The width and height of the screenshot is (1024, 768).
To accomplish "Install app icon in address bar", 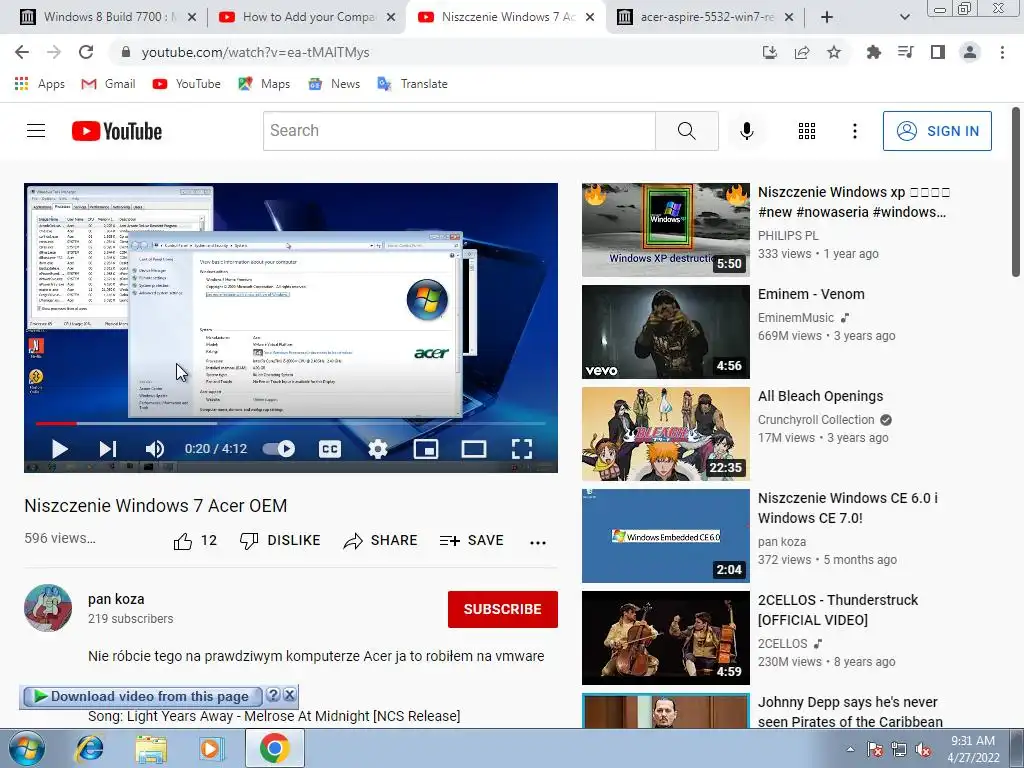I will pyautogui.click(x=770, y=52).
